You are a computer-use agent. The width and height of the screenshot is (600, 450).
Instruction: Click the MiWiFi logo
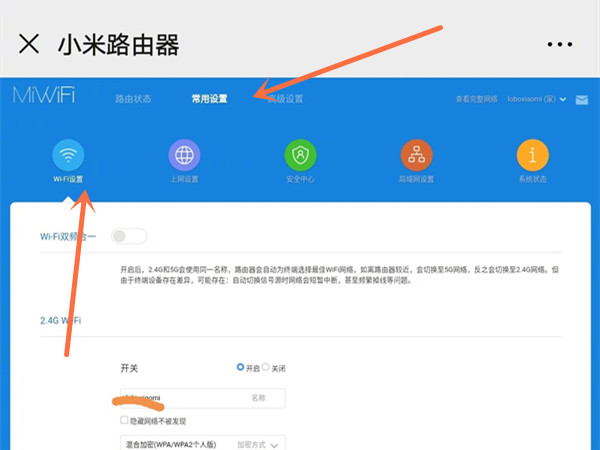44,98
